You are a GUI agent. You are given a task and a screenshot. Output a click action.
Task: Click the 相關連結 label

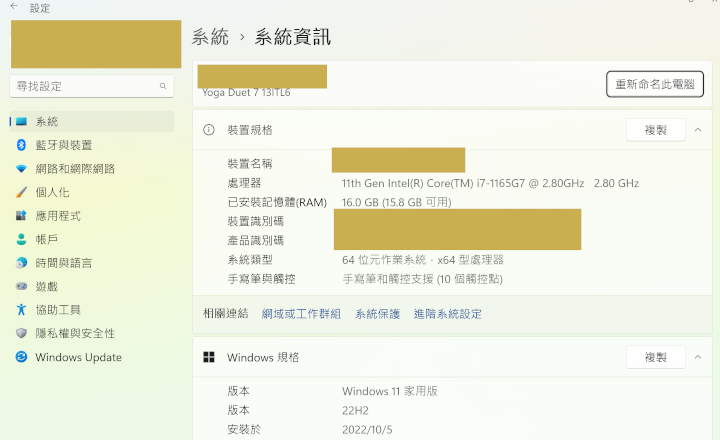click(x=225, y=314)
